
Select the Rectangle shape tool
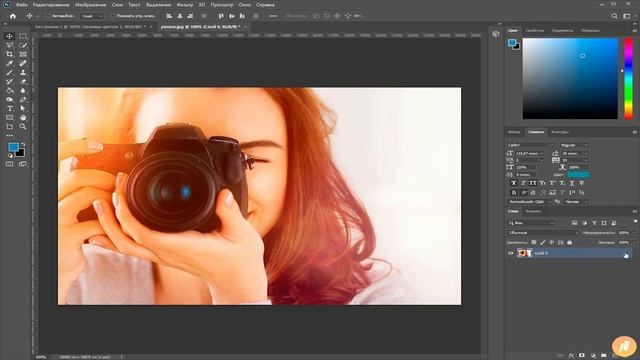pyautogui.click(x=9, y=118)
